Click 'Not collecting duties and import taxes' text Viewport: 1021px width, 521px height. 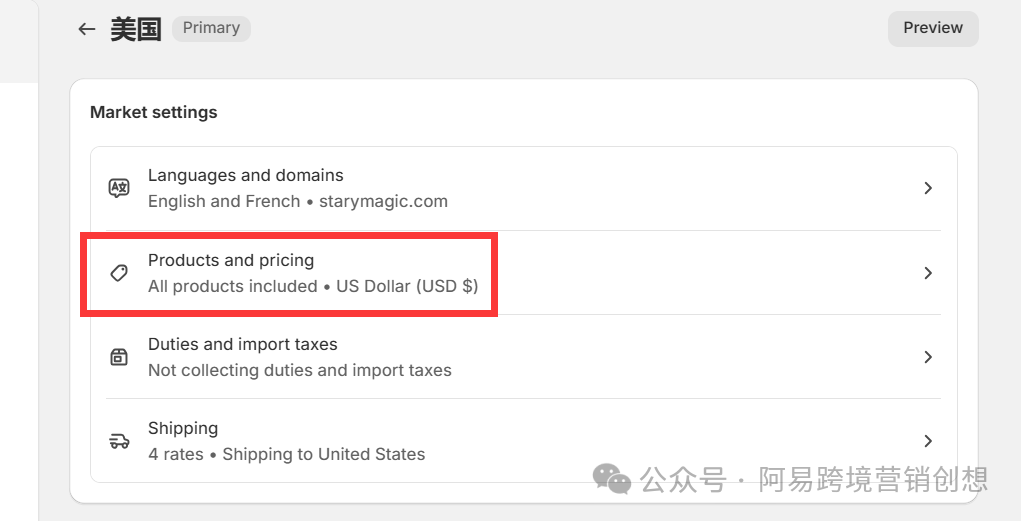tap(300, 370)
